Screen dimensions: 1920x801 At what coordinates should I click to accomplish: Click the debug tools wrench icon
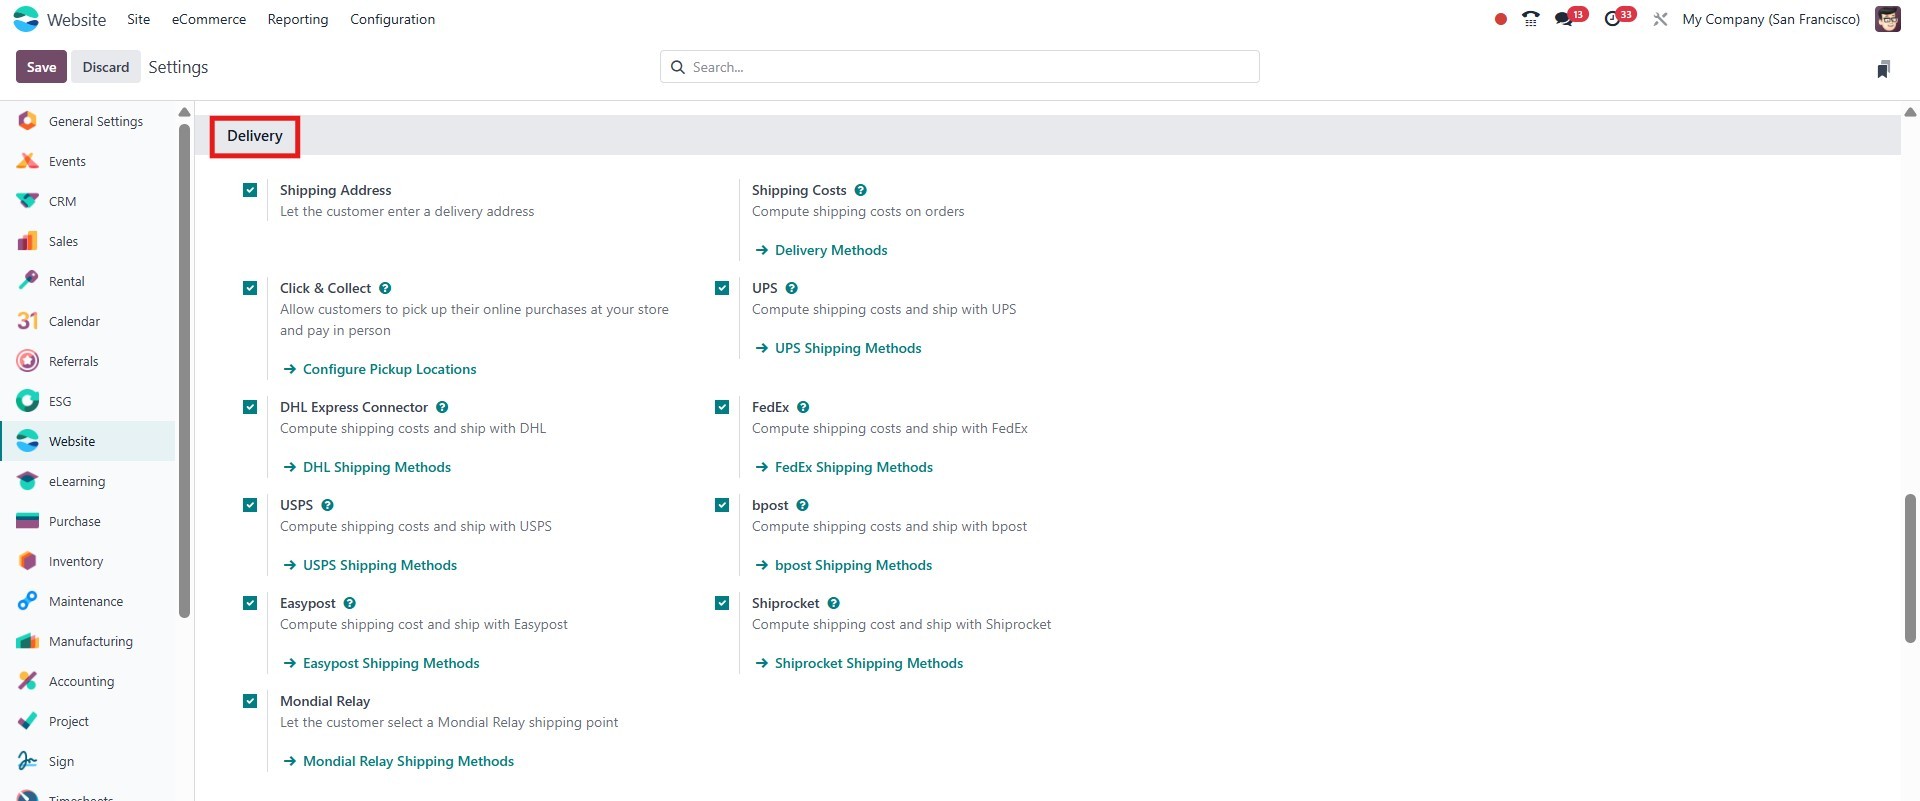click(x=1660, y=19)
